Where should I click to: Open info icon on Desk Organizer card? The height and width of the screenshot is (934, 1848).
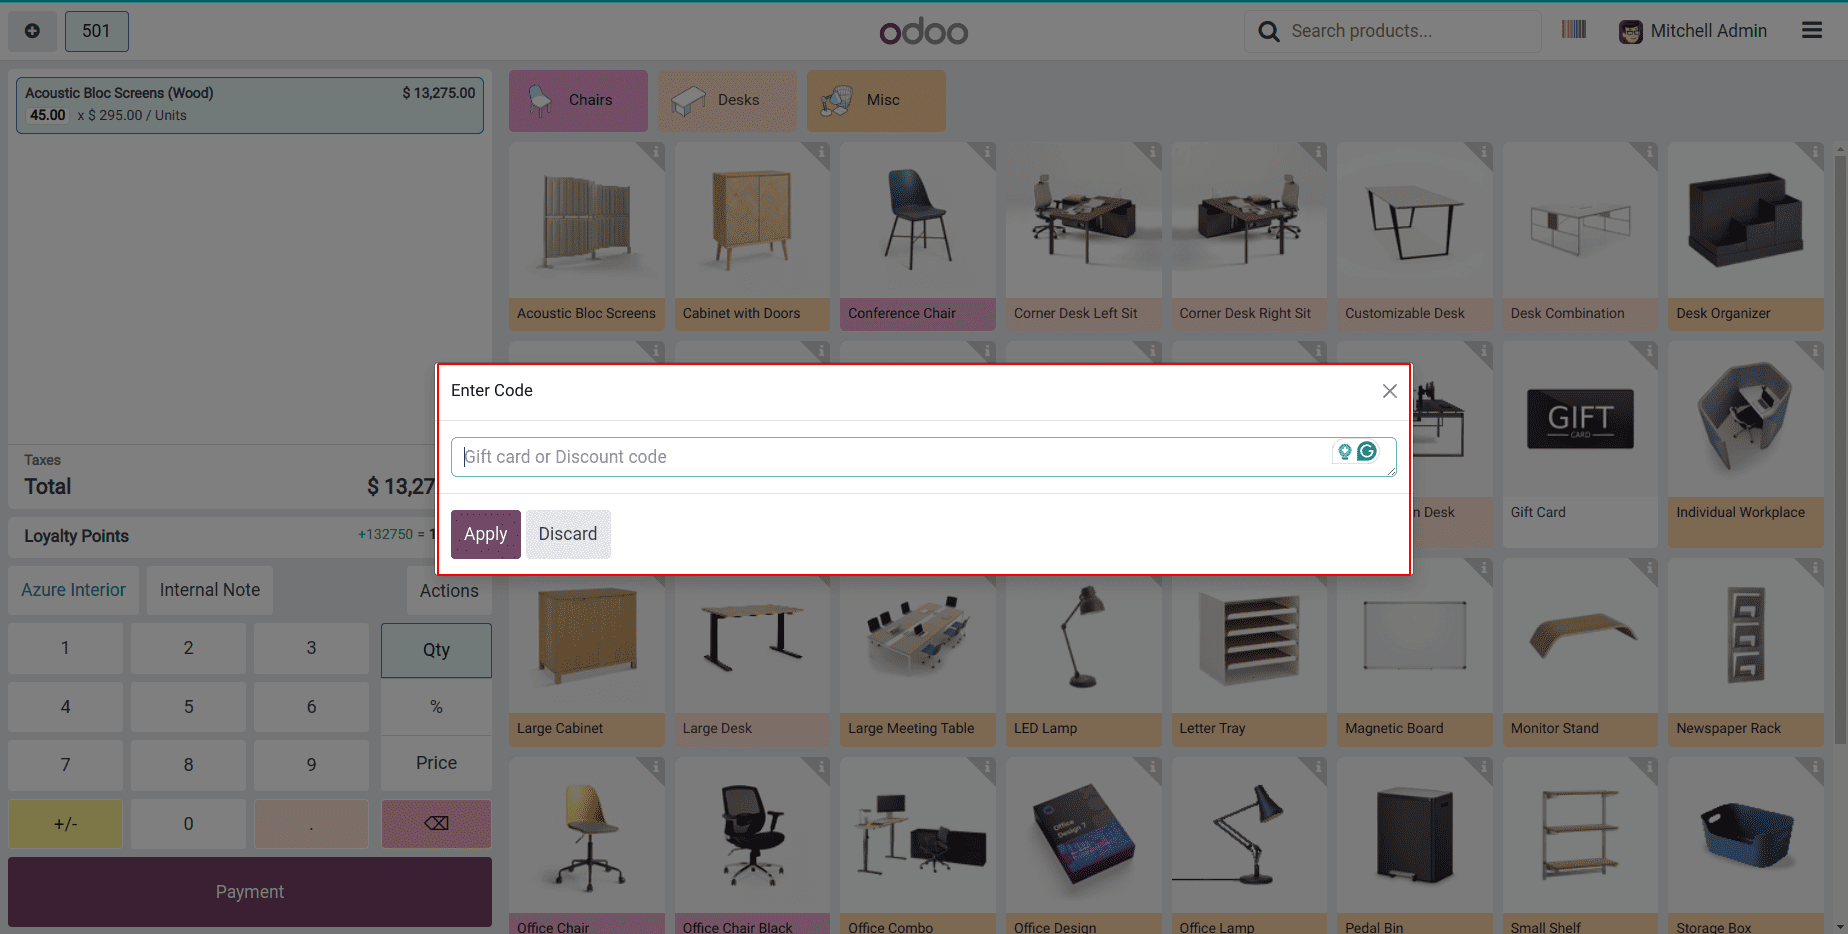click(x=1814, y=152)
